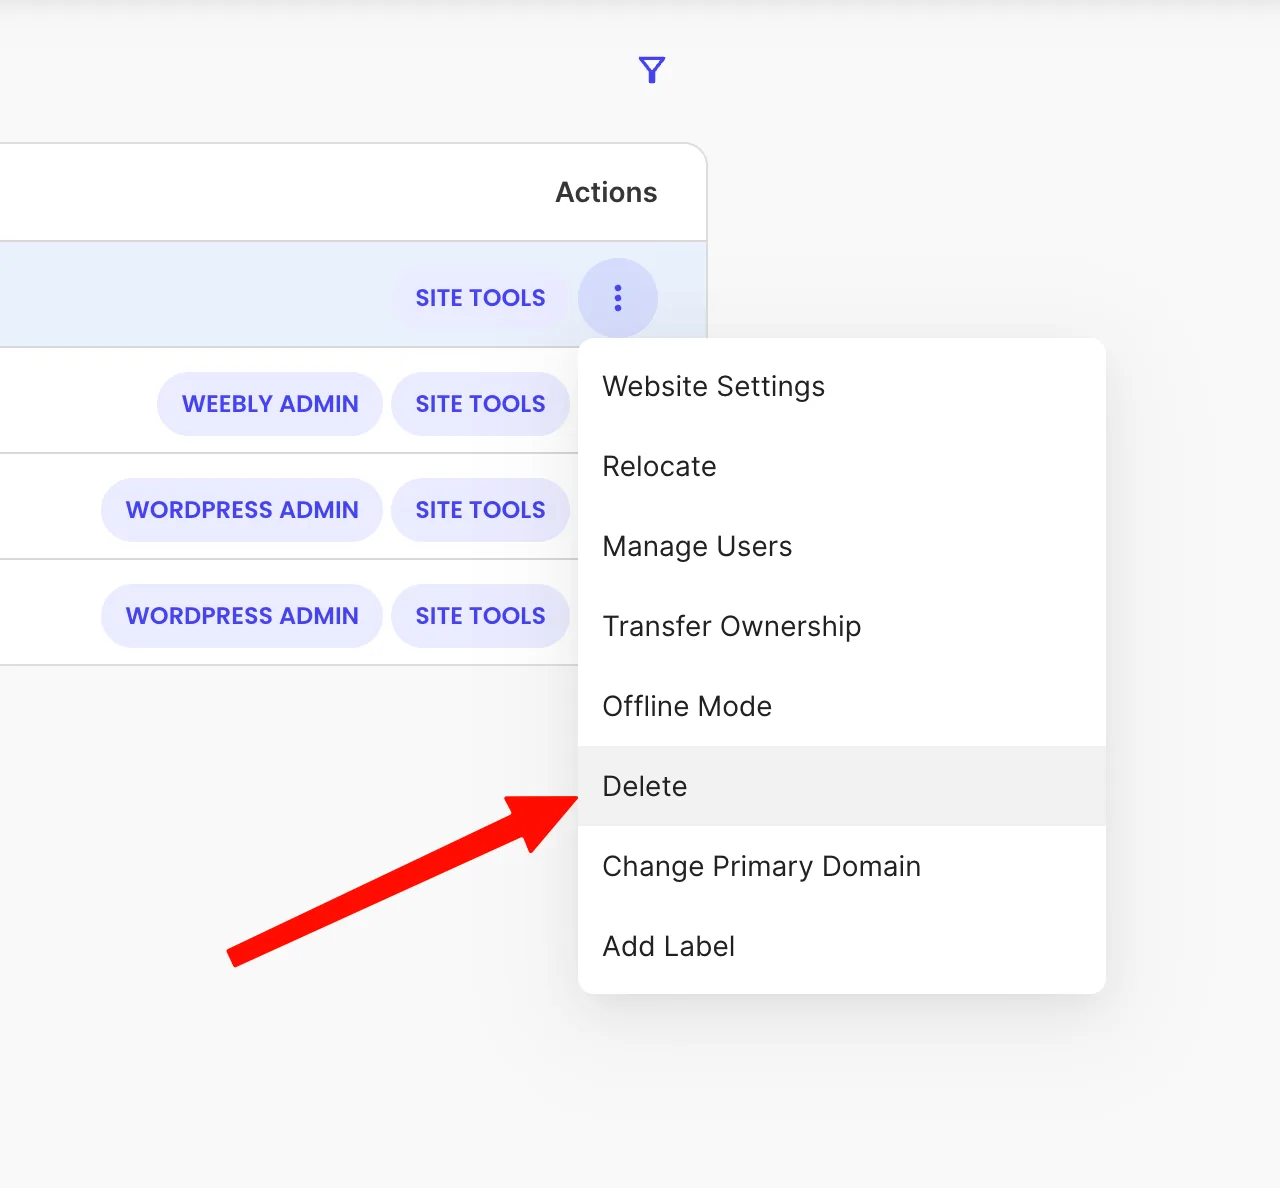Open Site Tools beside Weebly Admin

click(x=481, y=404)
